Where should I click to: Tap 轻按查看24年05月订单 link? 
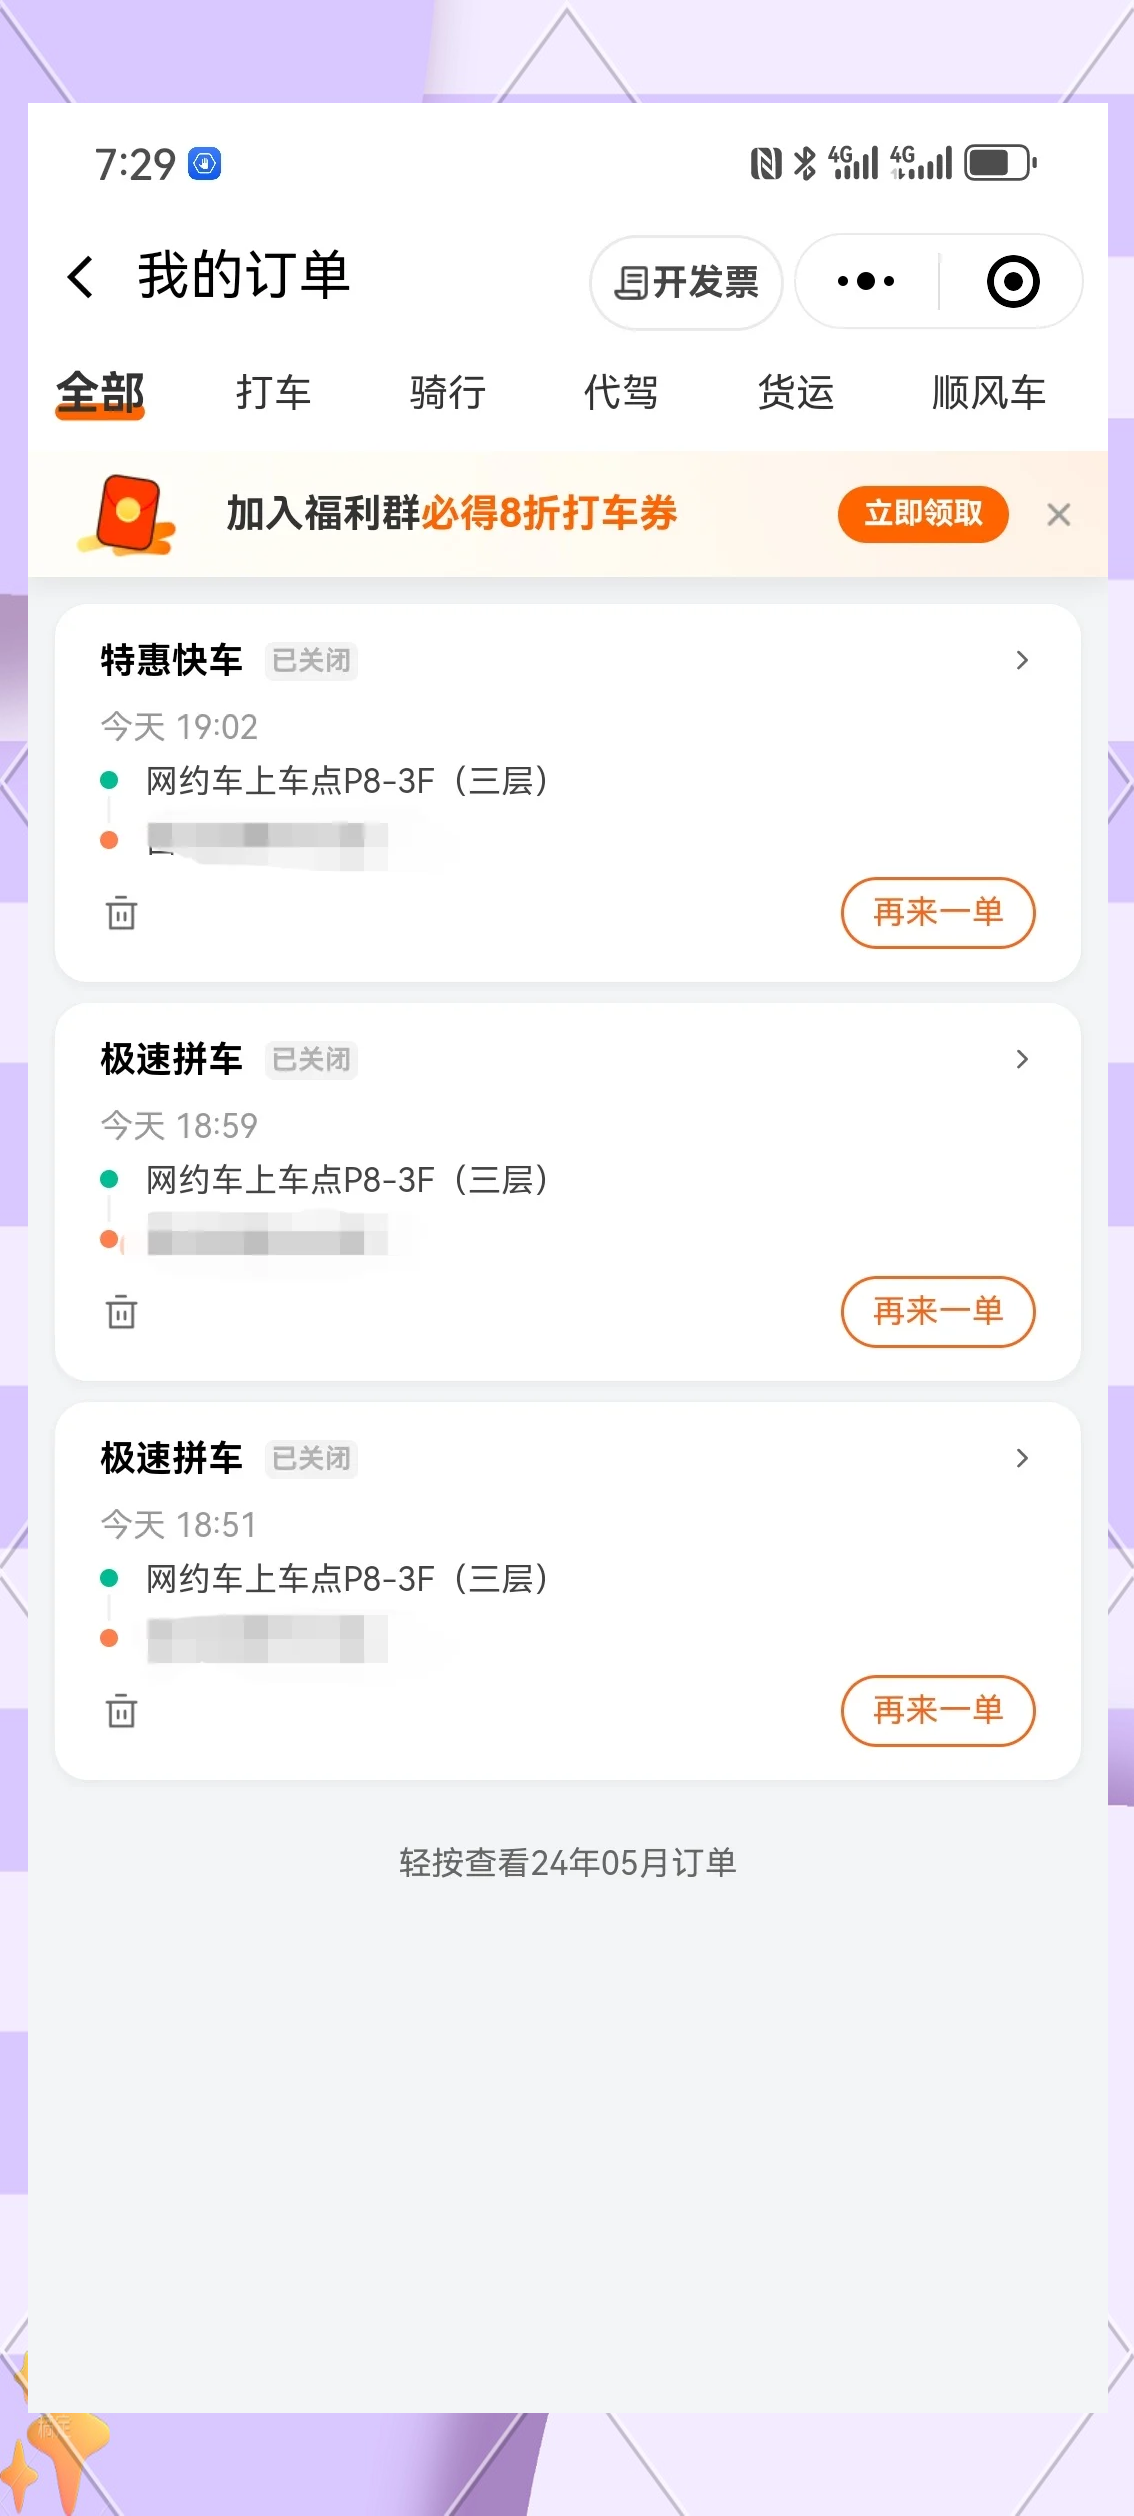tap(567, 1862)
